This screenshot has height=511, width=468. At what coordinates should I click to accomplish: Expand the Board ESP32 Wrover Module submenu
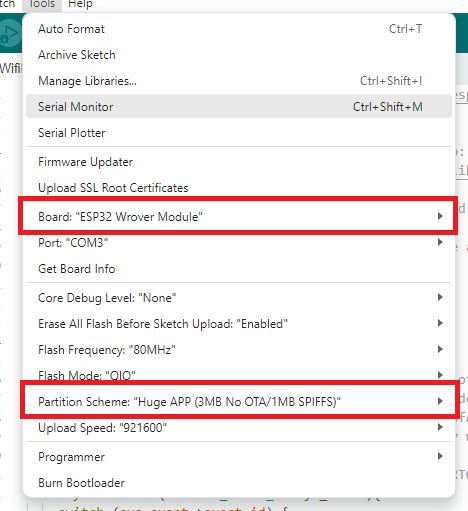tap(239, 217)
